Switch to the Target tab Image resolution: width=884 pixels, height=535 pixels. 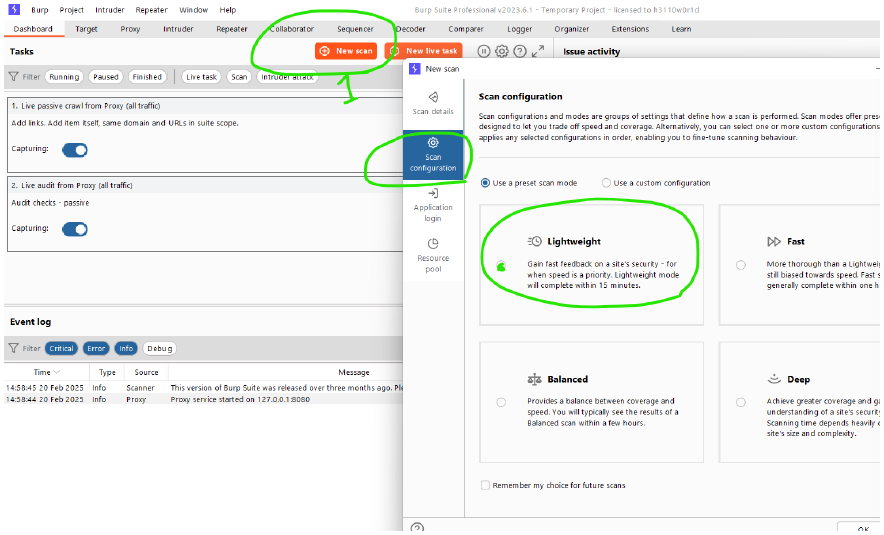tap(86, 29)
